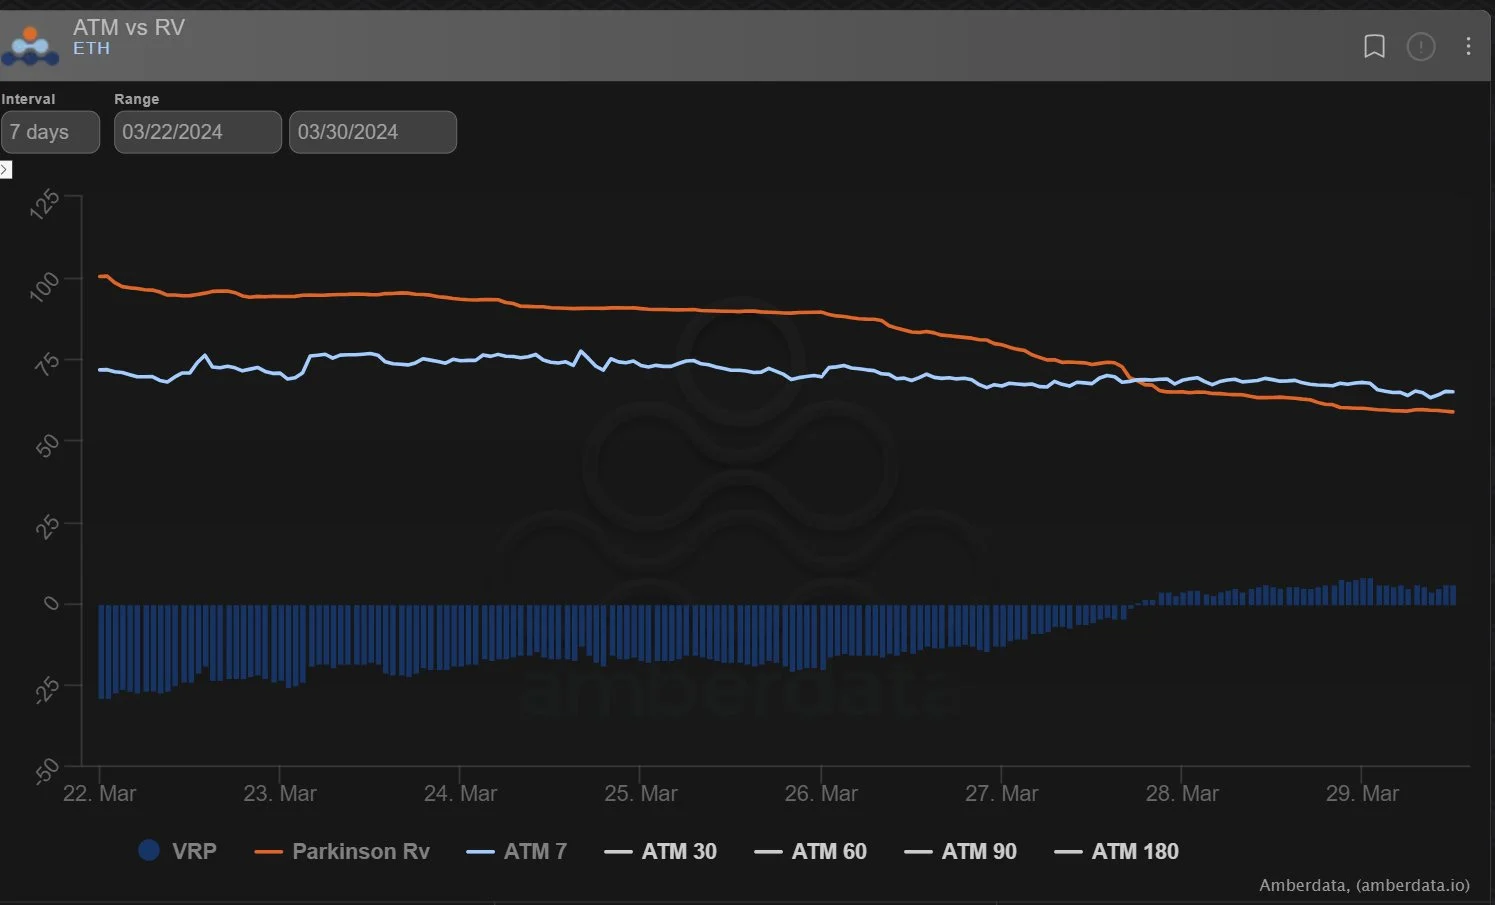Open the info exclamation circle icon
The height and width of the screenshot is (905, 1495).
pos(1420,46)
